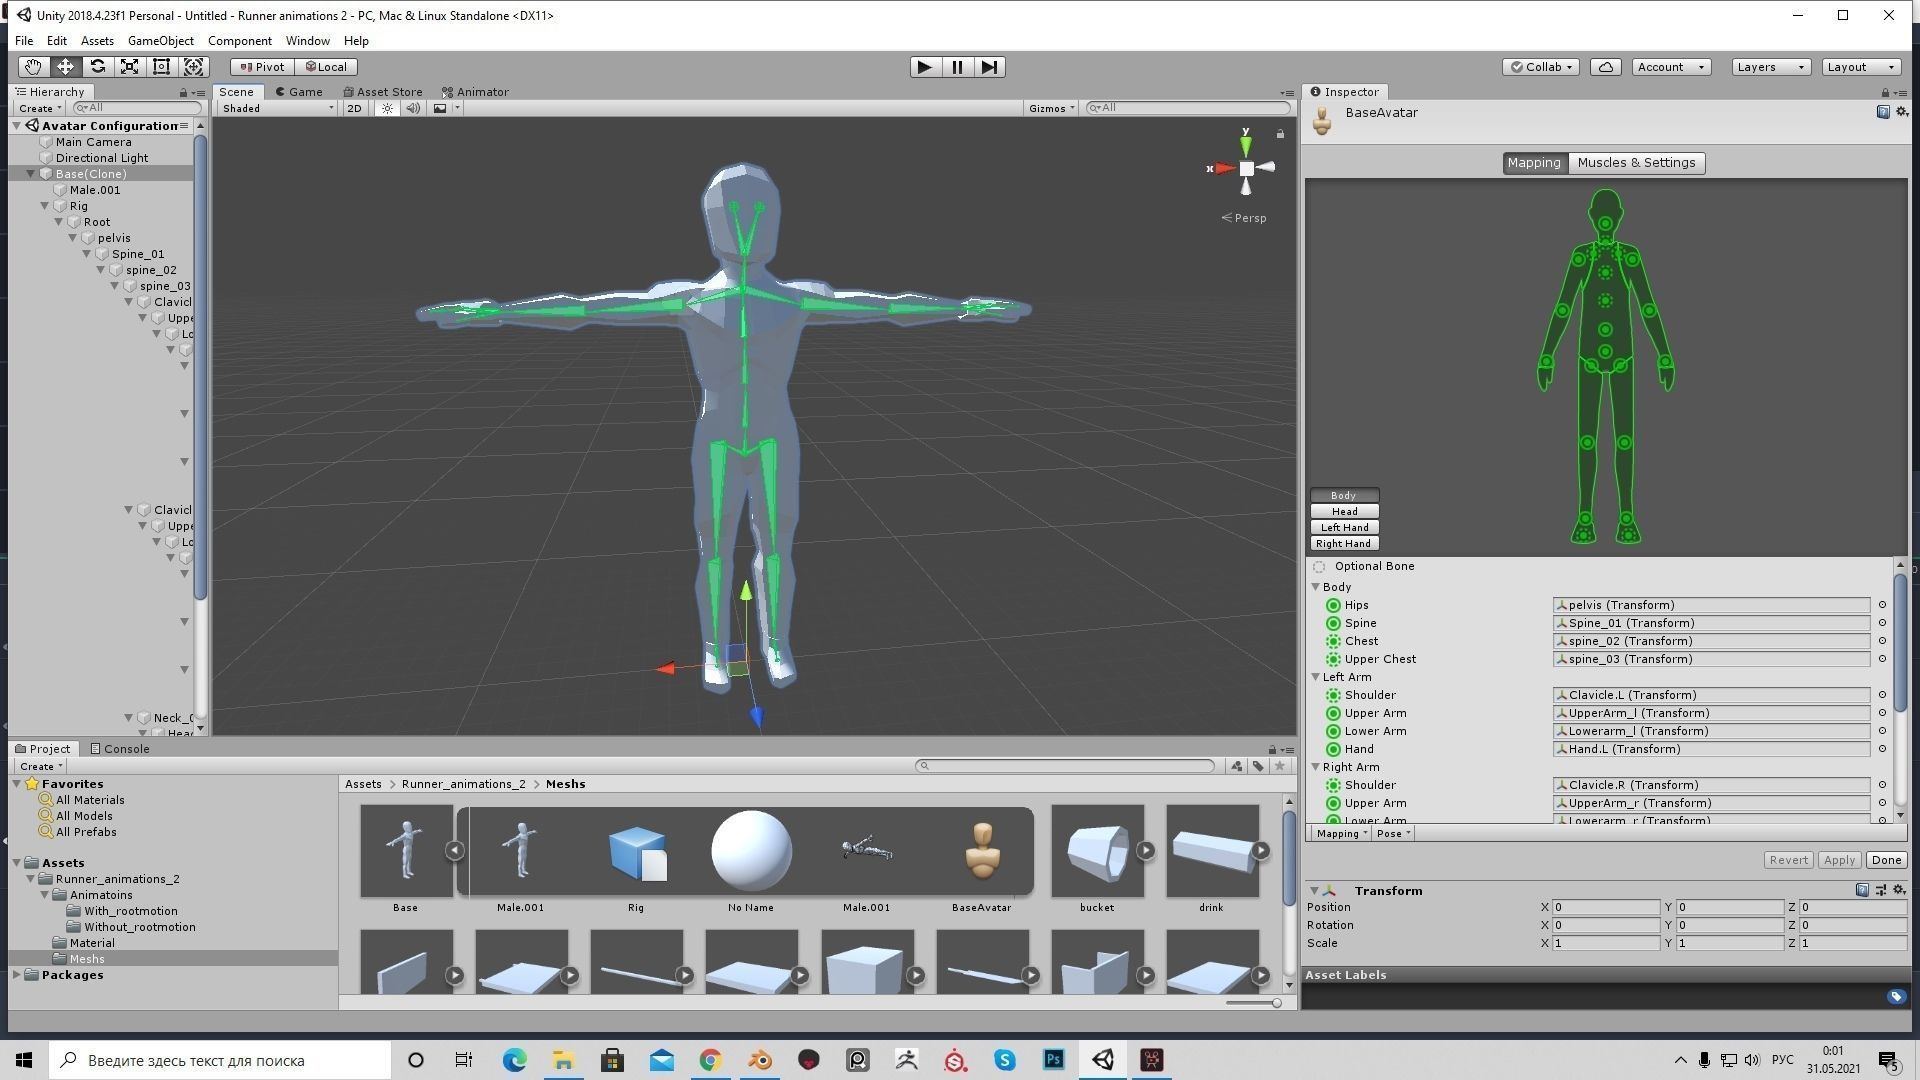Click the Hierarchy vertical scrollbar
Image resolution: width=1920 pixels, height=1080 pixels.
(200, 367)
